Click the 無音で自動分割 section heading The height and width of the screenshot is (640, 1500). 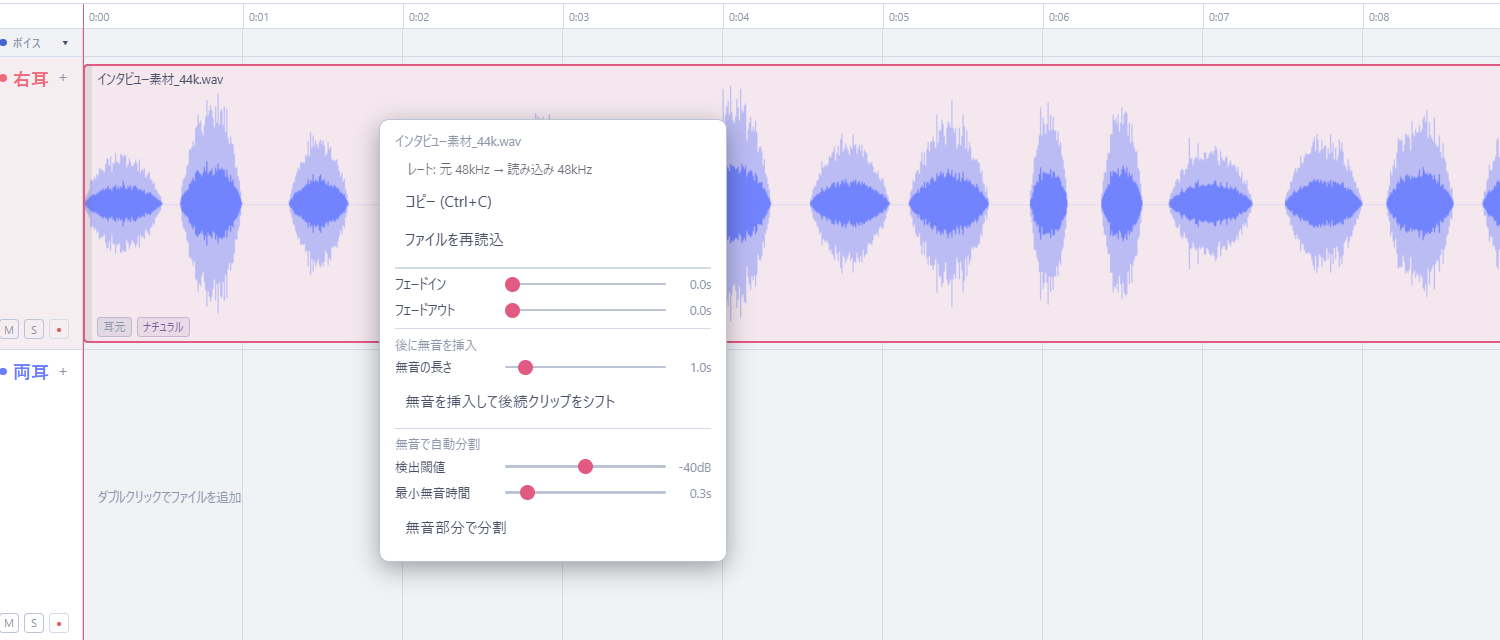pyautogui.click(x=438, y=444)
